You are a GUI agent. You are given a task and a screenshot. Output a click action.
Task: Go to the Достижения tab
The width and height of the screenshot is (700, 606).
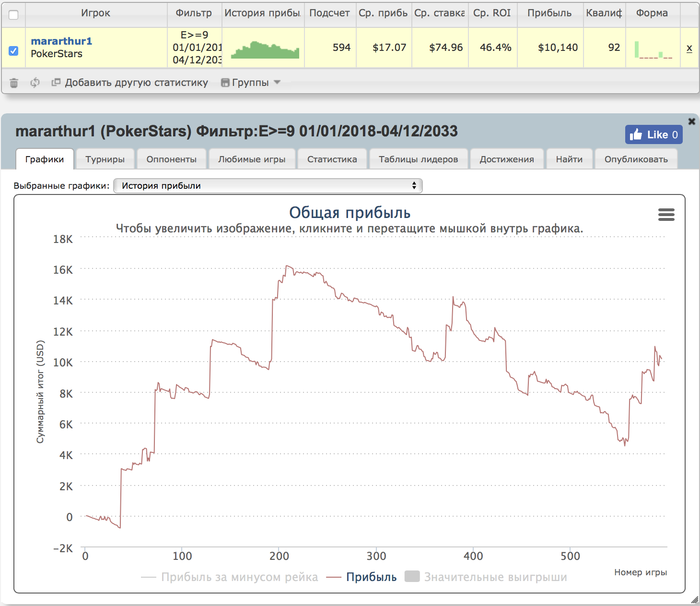click(507, 159)
